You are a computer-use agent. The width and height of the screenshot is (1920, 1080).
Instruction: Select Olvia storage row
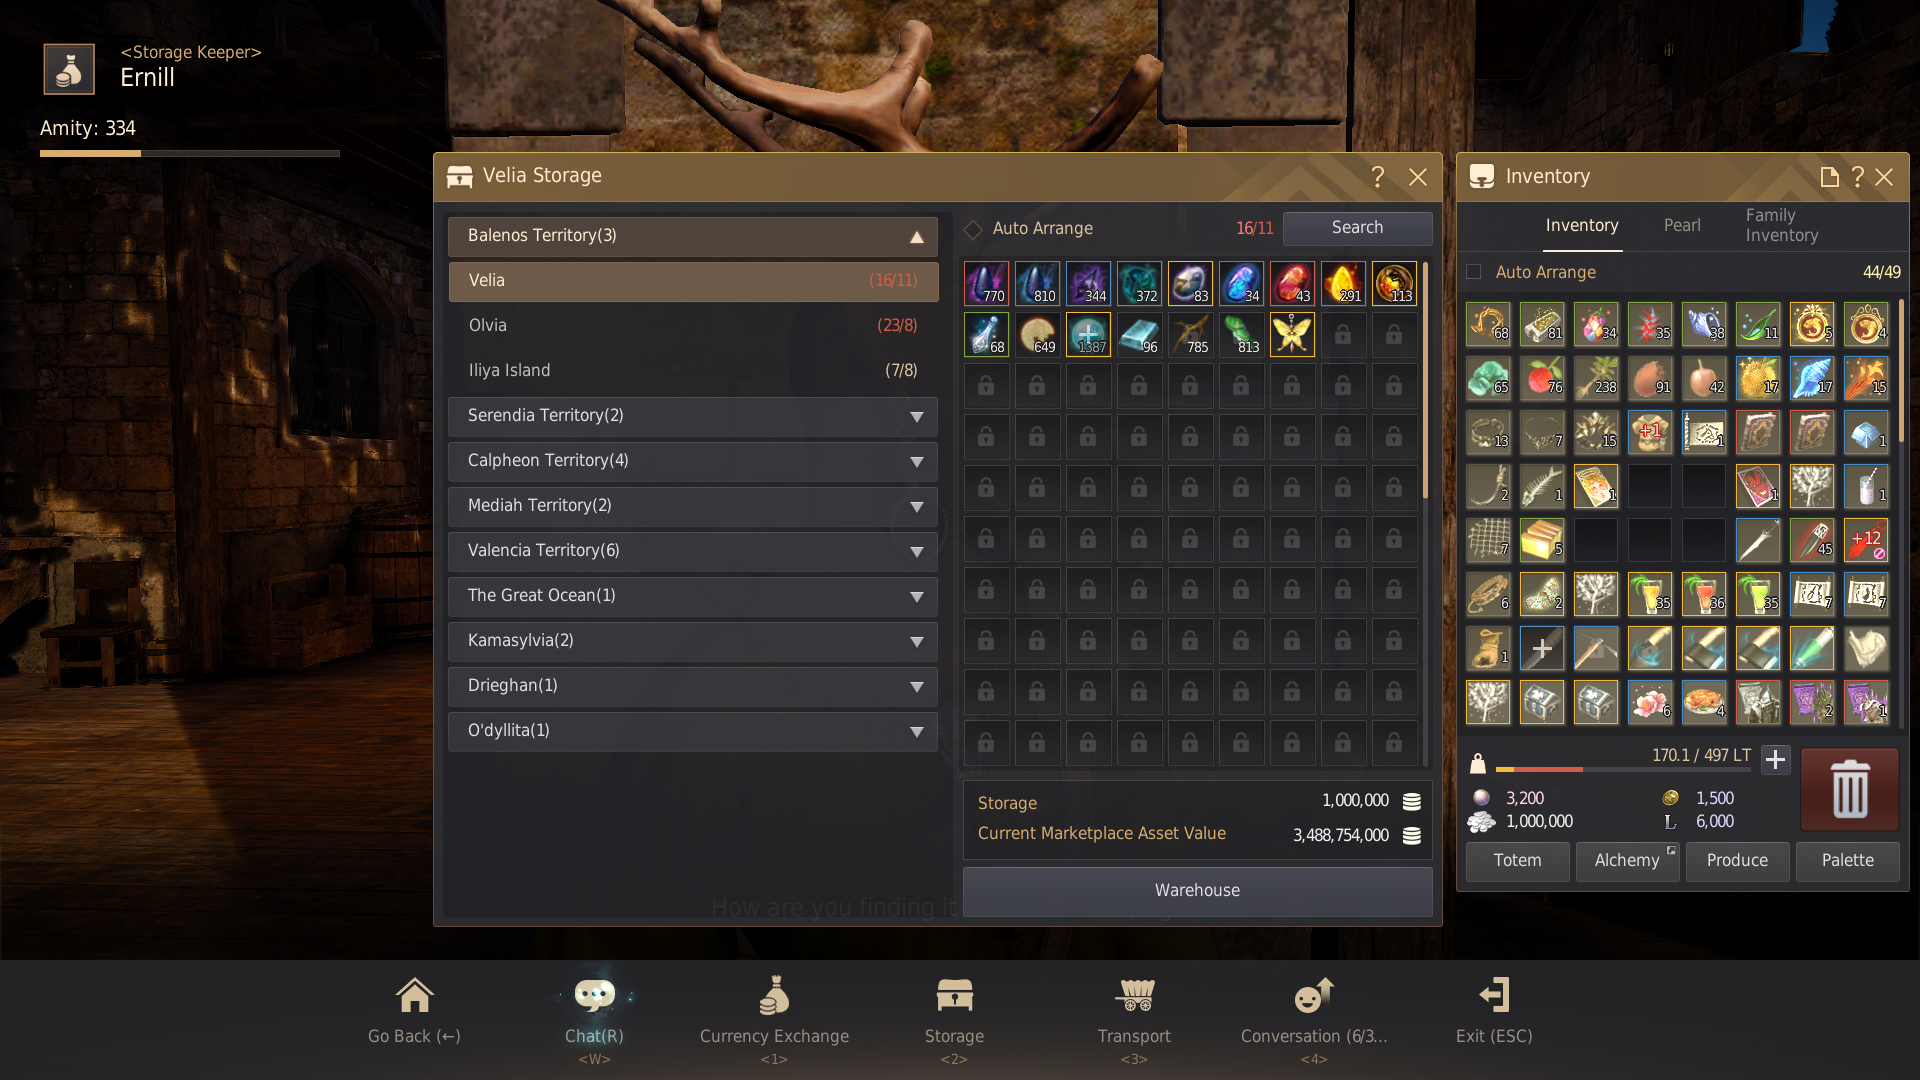(693, 326)
